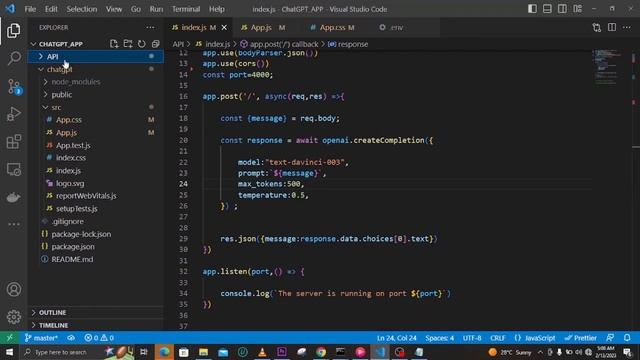Collapse the chatgpt folder

point(96,69)
